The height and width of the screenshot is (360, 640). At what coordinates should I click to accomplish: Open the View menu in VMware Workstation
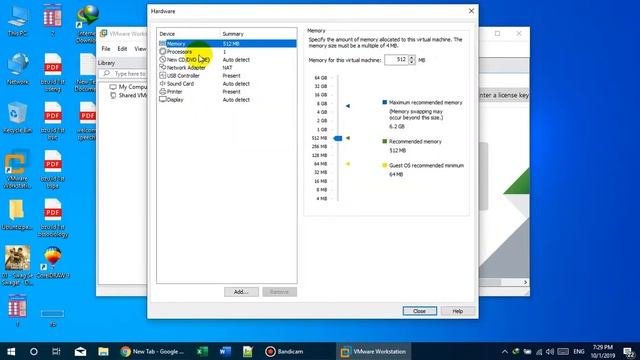click(x=140, y=49)
